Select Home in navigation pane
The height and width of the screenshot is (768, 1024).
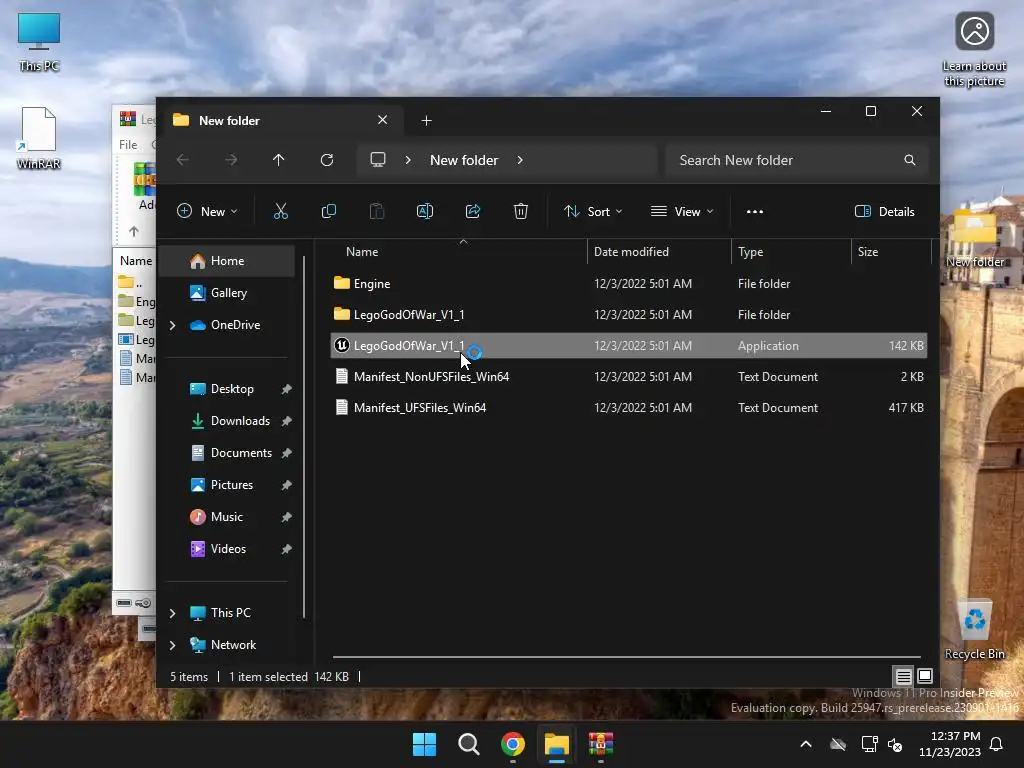(227, 261)
